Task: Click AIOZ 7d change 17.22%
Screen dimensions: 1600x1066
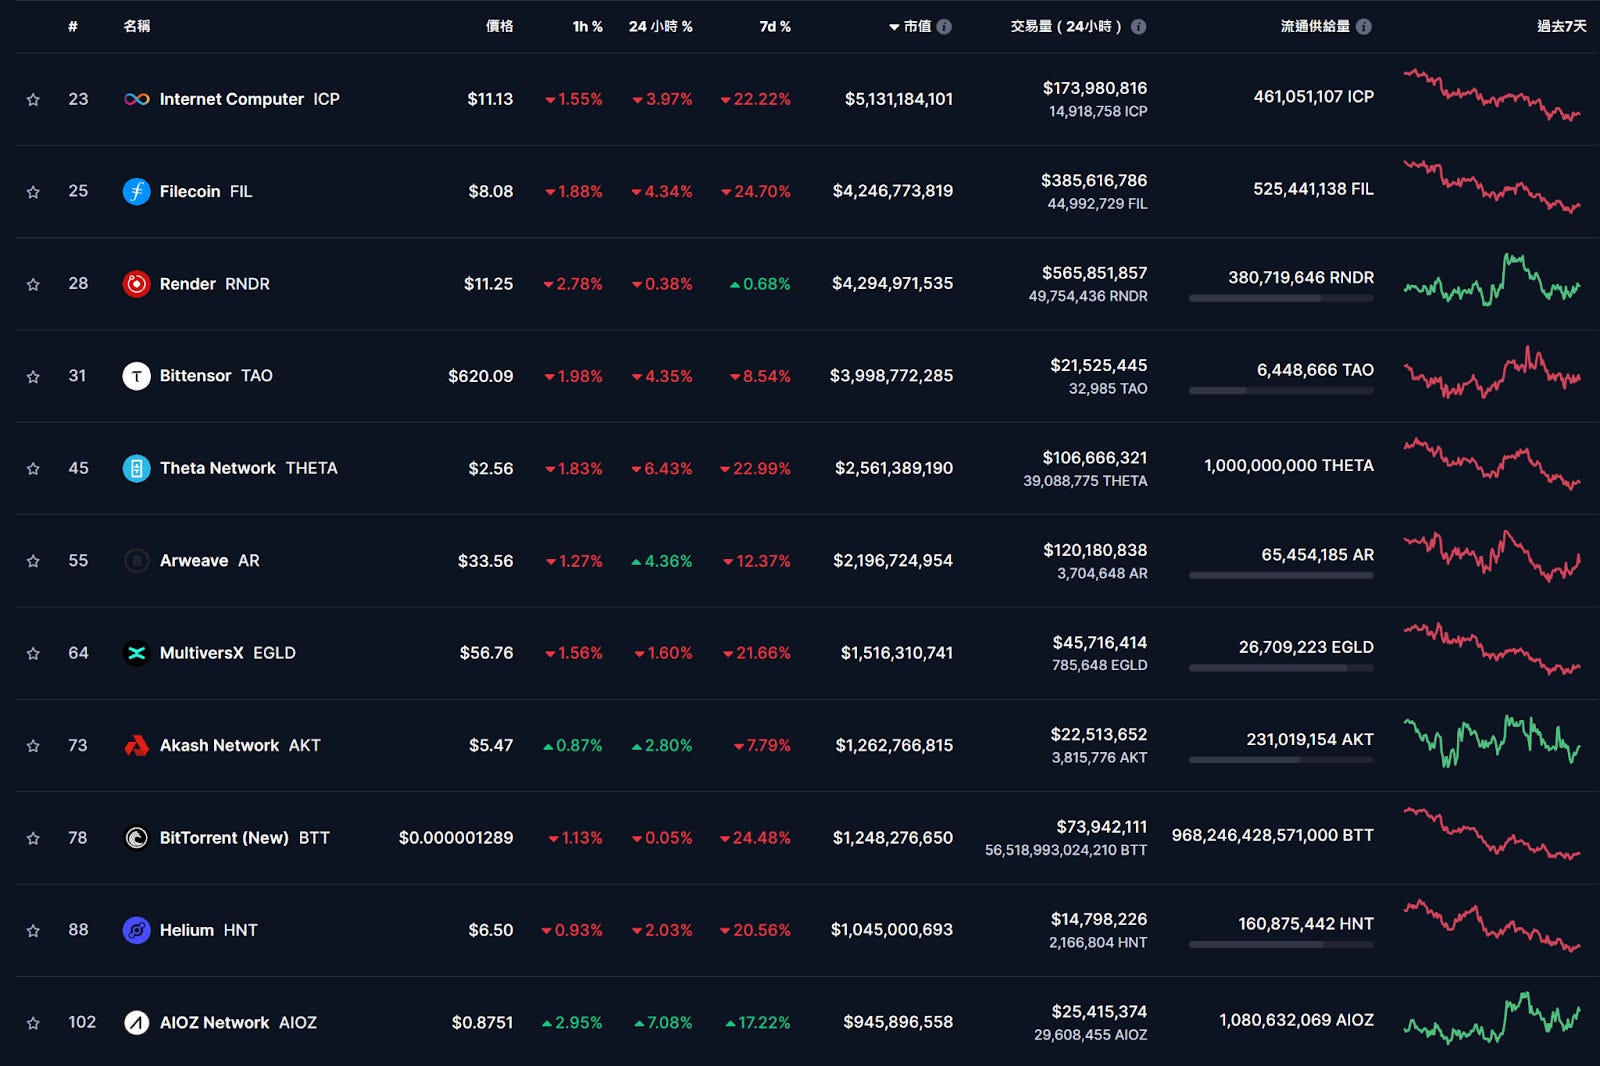Action: [758, 1023]
